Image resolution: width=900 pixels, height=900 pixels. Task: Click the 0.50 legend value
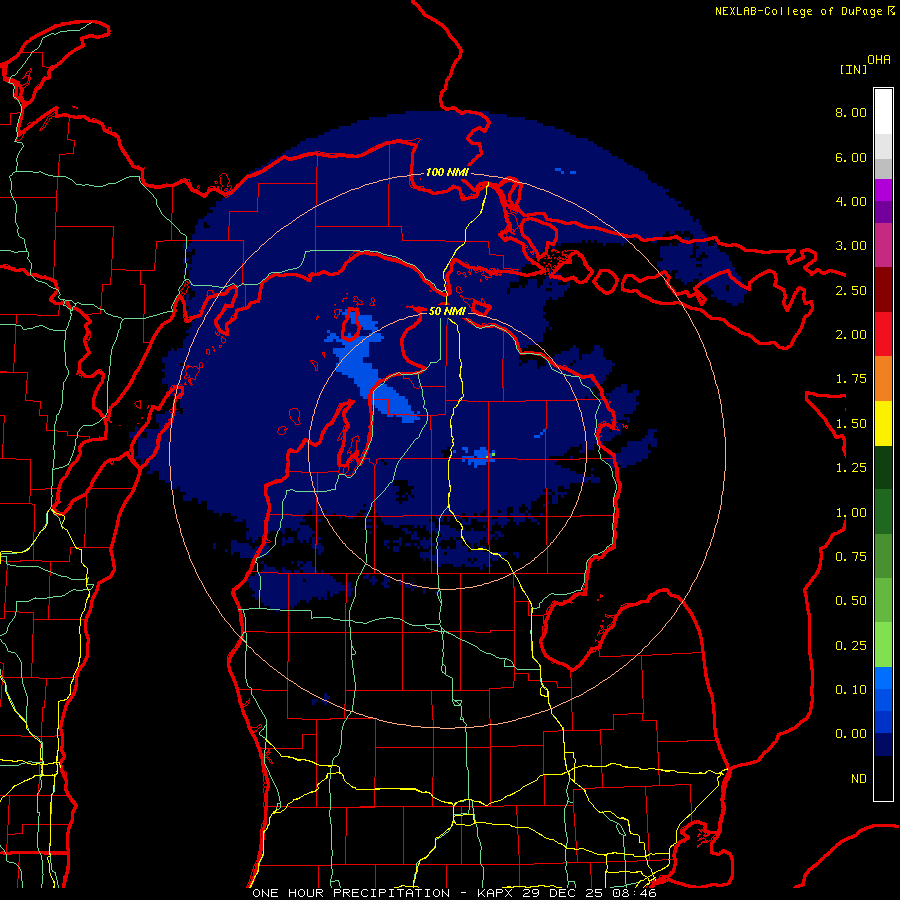(x=851, y=601)
